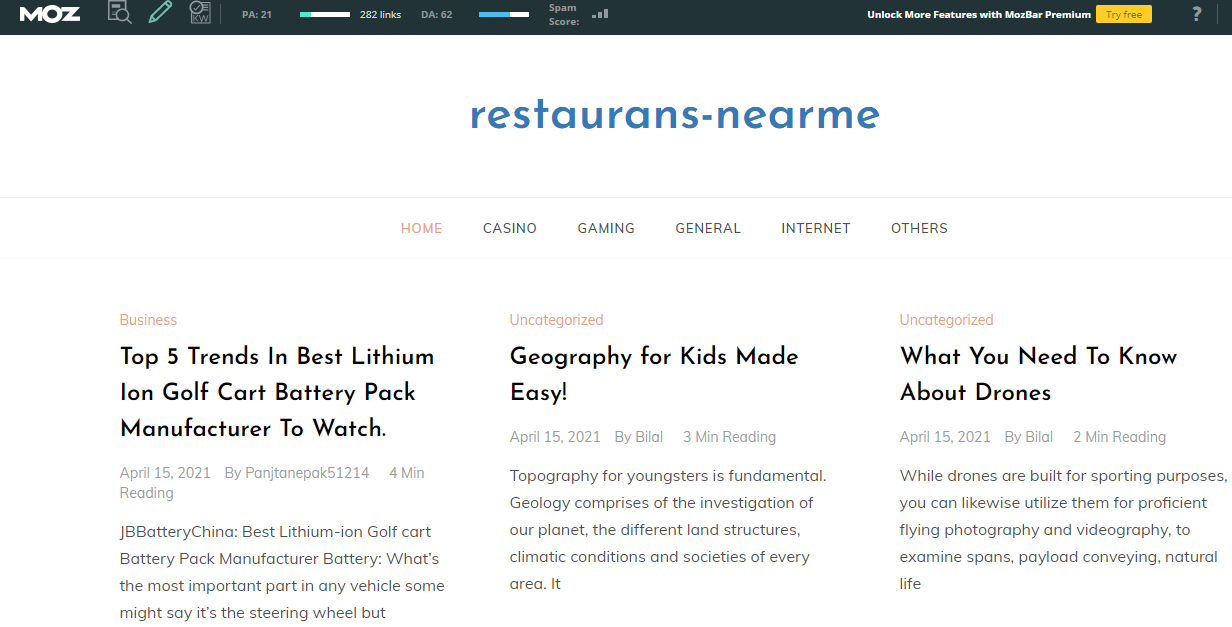The height and width of the screenshot is (627, 1232).
Task: Open article about drones headline
Action: coord(1038,374)
